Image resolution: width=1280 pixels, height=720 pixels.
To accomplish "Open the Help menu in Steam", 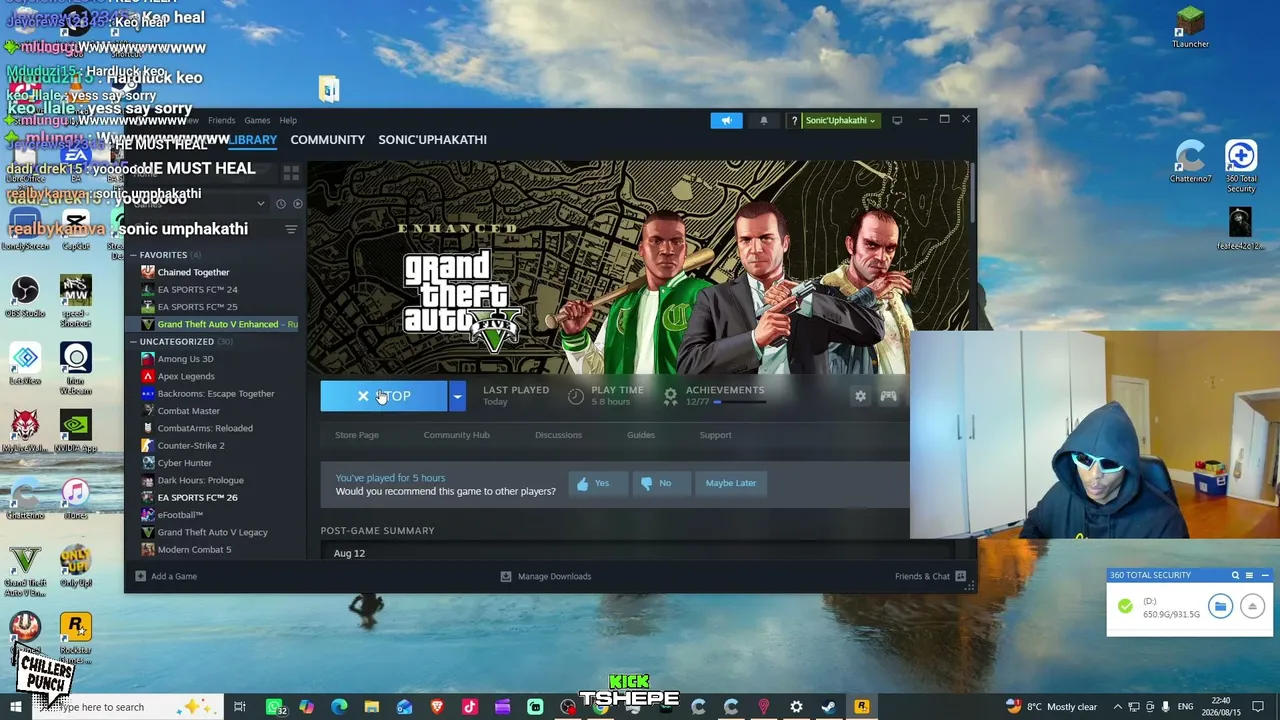I will pos(288,121).
